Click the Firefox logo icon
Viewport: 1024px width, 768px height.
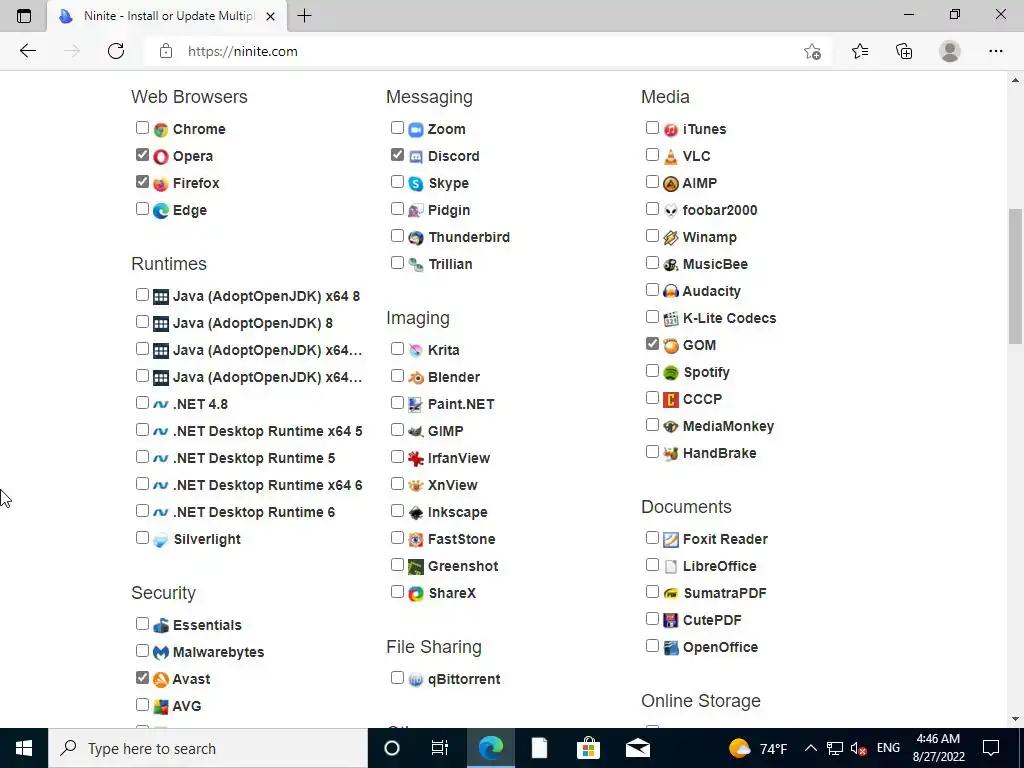[x=161, y=184]
